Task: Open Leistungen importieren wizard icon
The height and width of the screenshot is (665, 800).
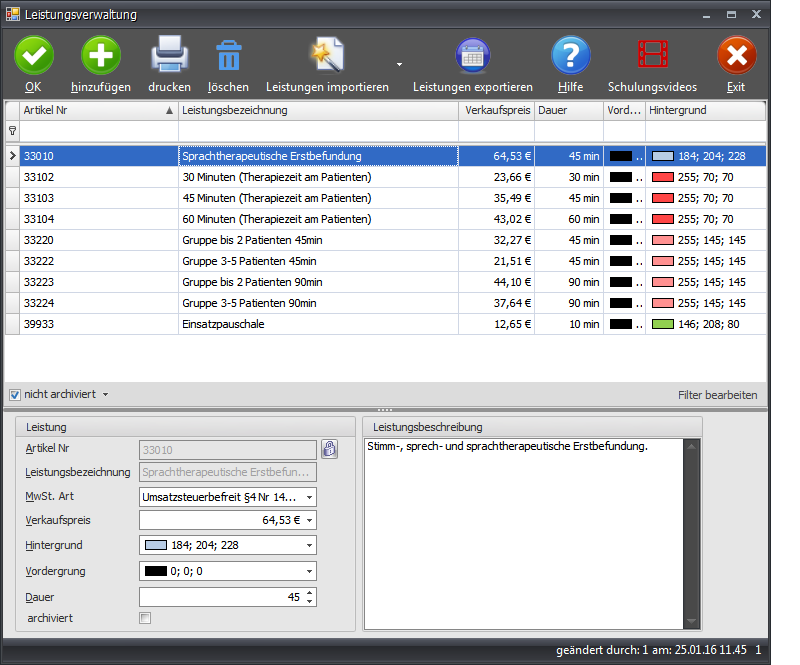Action: (327, 55)
